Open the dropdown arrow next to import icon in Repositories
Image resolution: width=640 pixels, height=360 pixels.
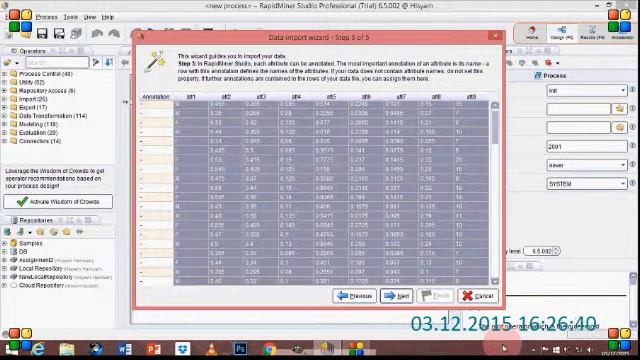point(30,232)
